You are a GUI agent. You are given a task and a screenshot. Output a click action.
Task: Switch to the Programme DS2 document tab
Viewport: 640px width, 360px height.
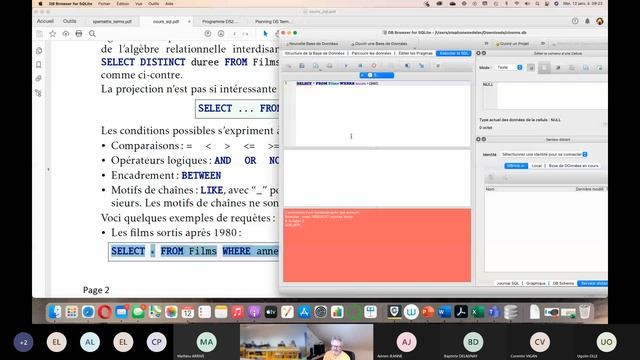coord(220,21)
